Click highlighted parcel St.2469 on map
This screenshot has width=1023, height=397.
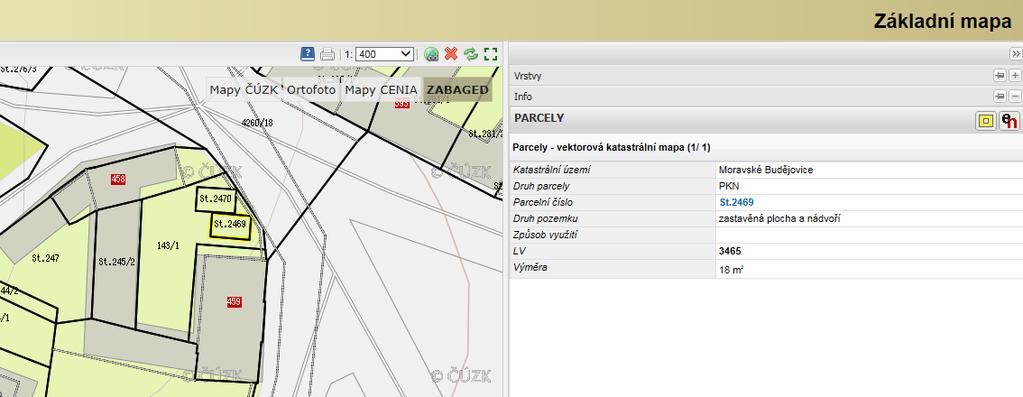tap(230, 226)
